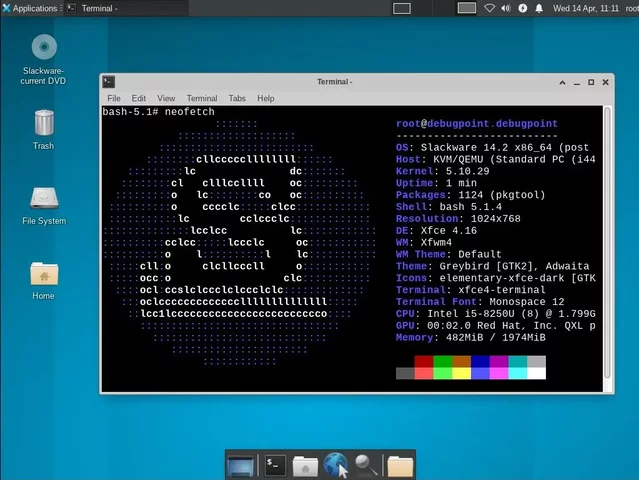Click the Memory: 482MiB / 1974MiB line
The height and width of the screenshot is (480, 639).
[470, 337]
